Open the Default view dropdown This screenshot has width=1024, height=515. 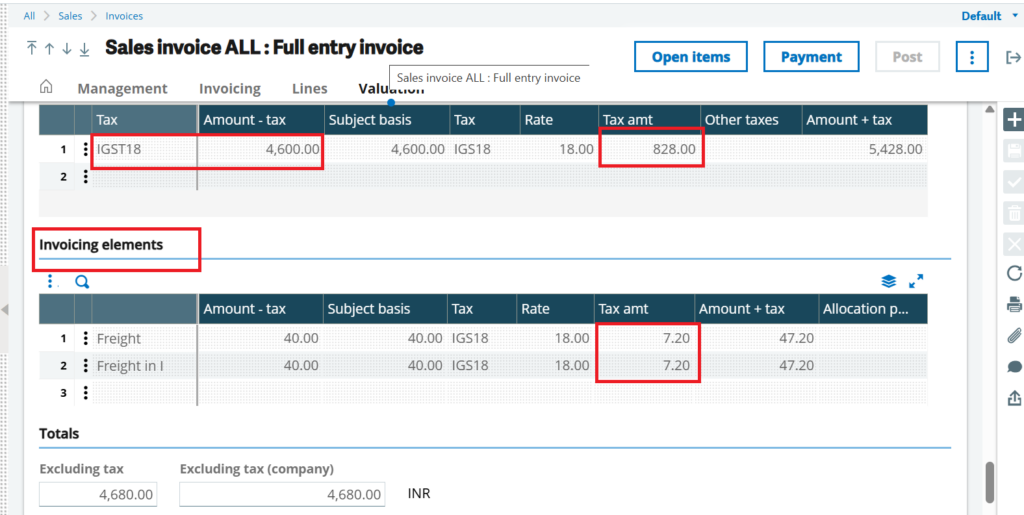click(989, 16)
